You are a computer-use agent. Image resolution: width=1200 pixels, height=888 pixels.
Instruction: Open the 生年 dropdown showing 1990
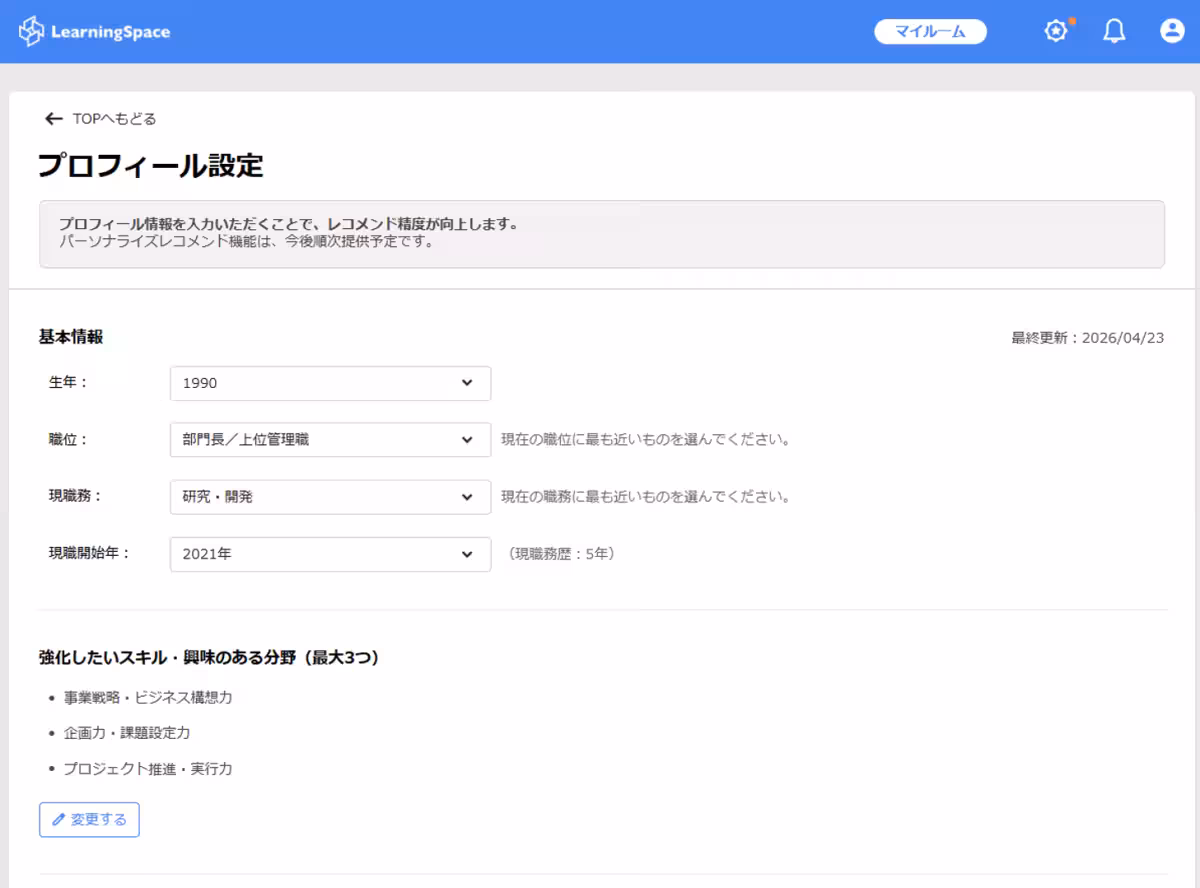tap(331, 383)
